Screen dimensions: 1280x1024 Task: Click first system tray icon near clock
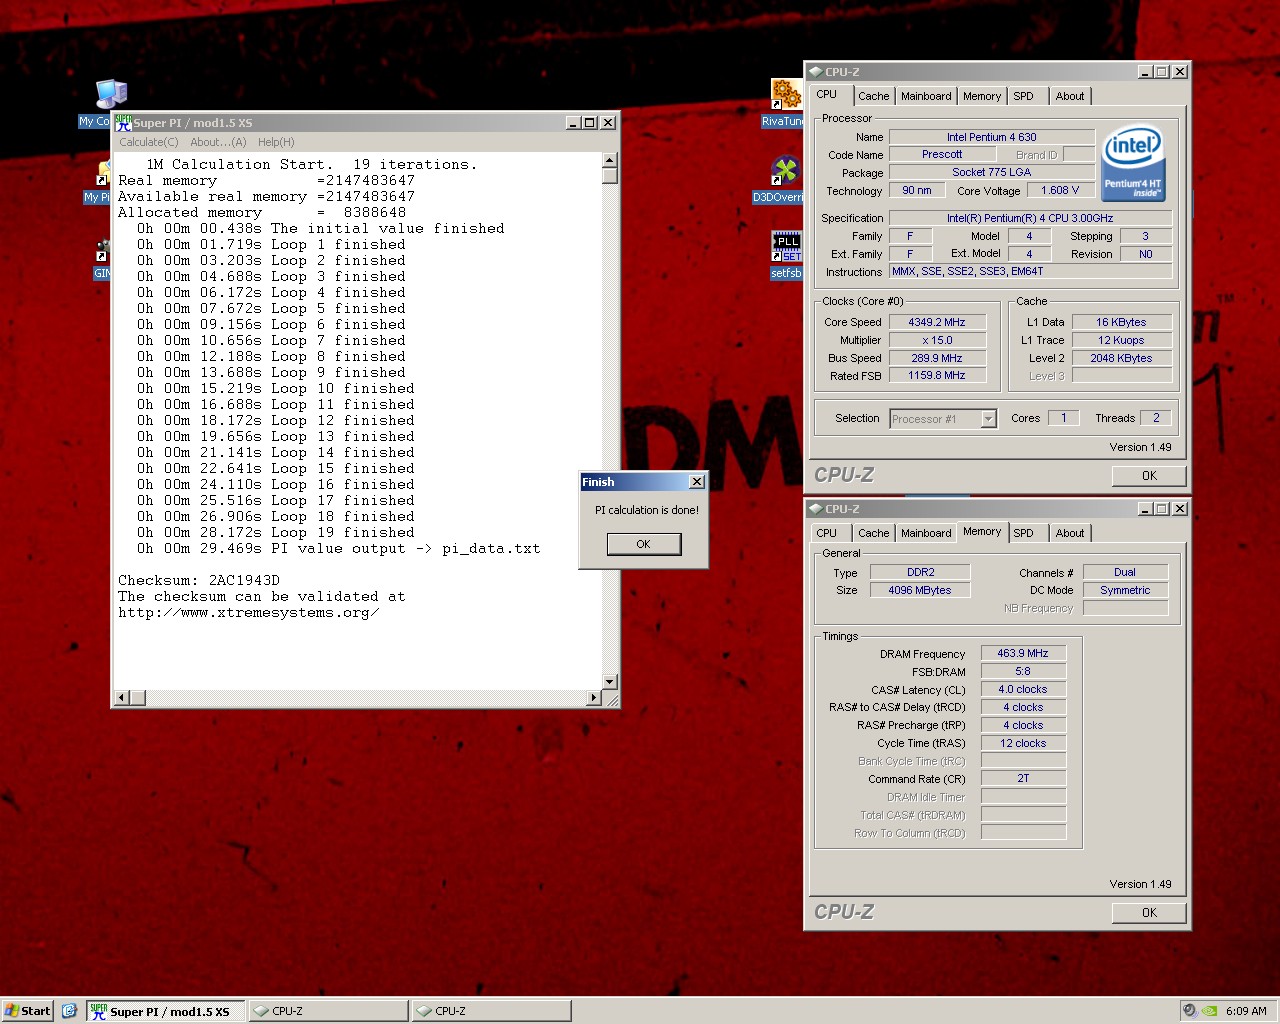pos(1189,1011)
